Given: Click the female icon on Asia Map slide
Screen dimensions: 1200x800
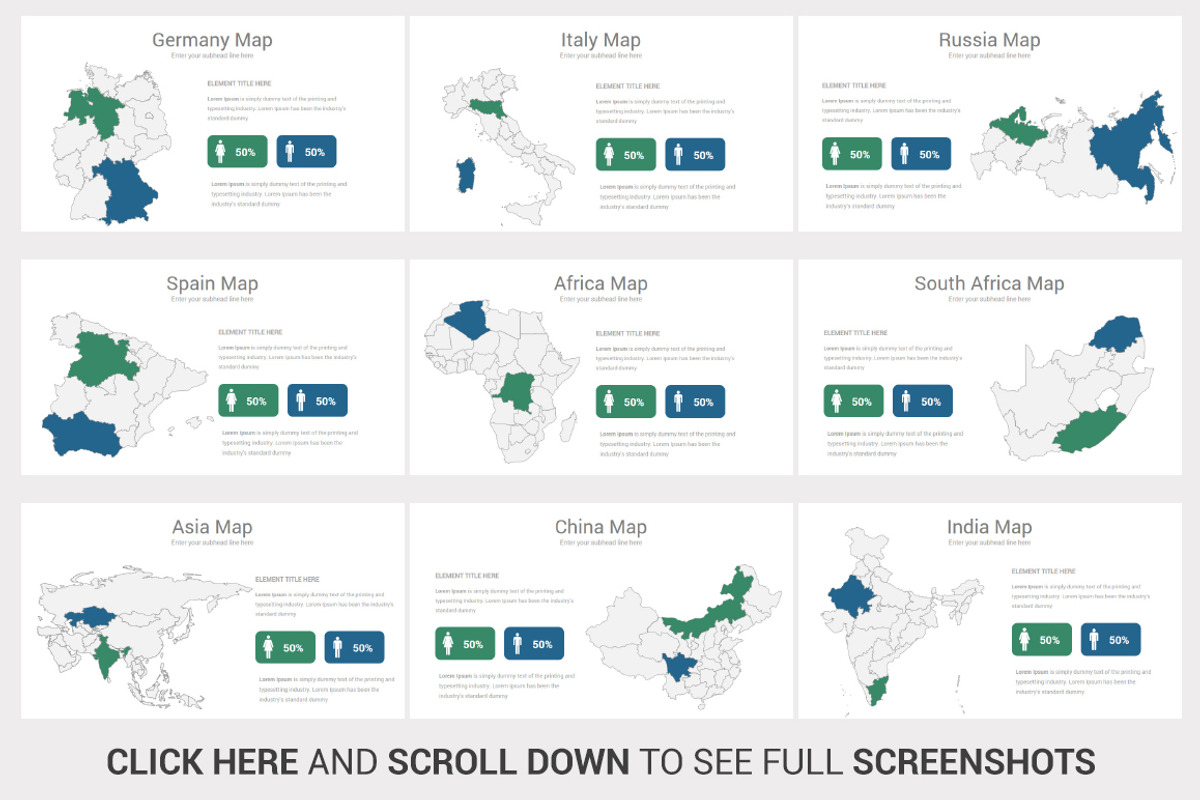Looking at the screenshot, I should (268, 647).
